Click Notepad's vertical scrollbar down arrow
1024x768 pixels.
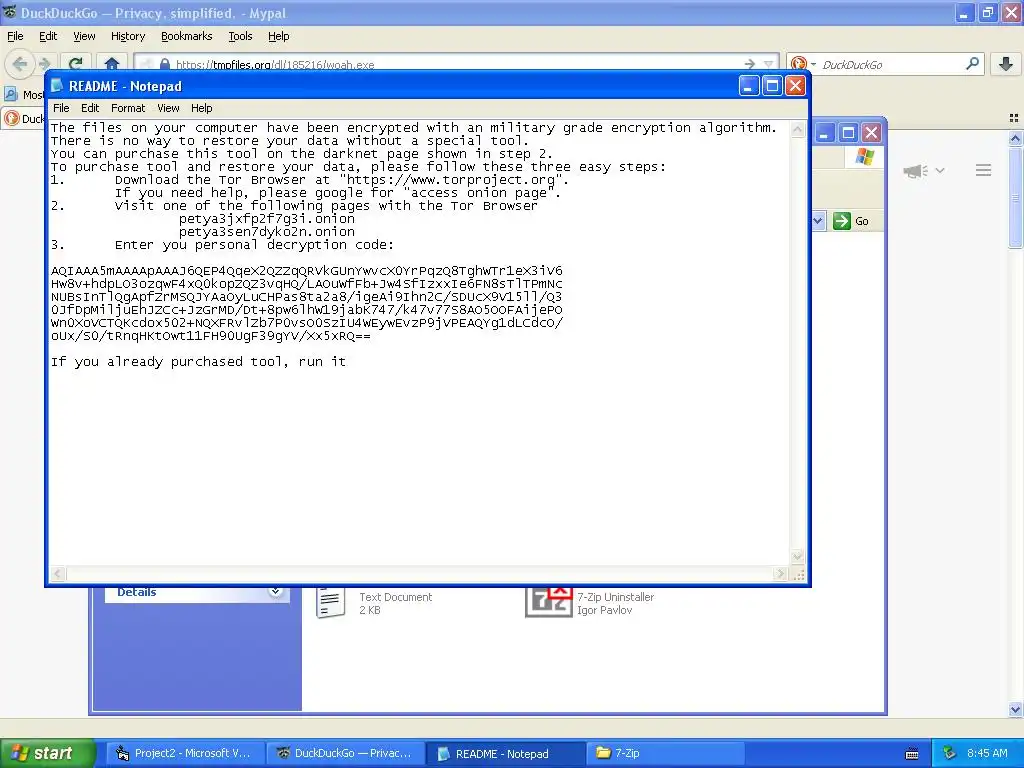[797, 556]
